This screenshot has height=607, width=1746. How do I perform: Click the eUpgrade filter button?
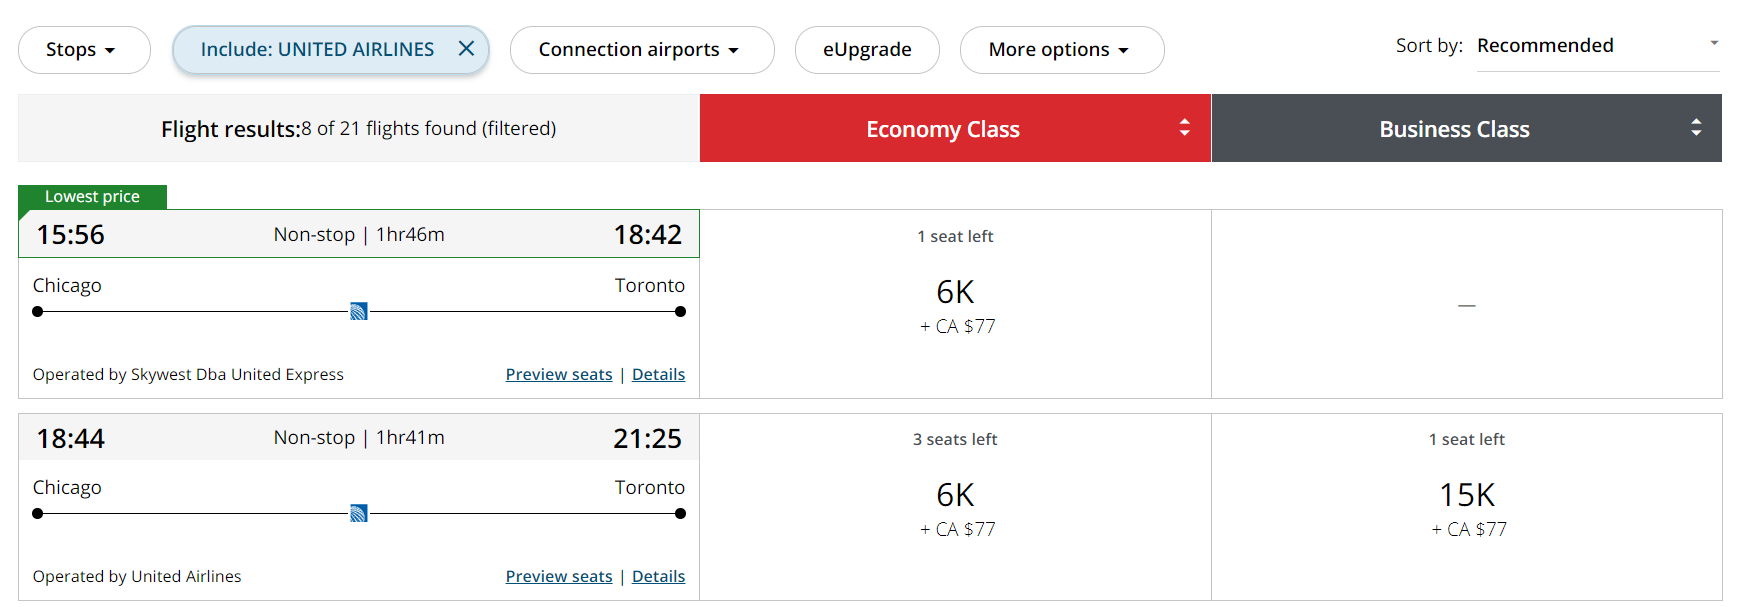pos(866,48)
